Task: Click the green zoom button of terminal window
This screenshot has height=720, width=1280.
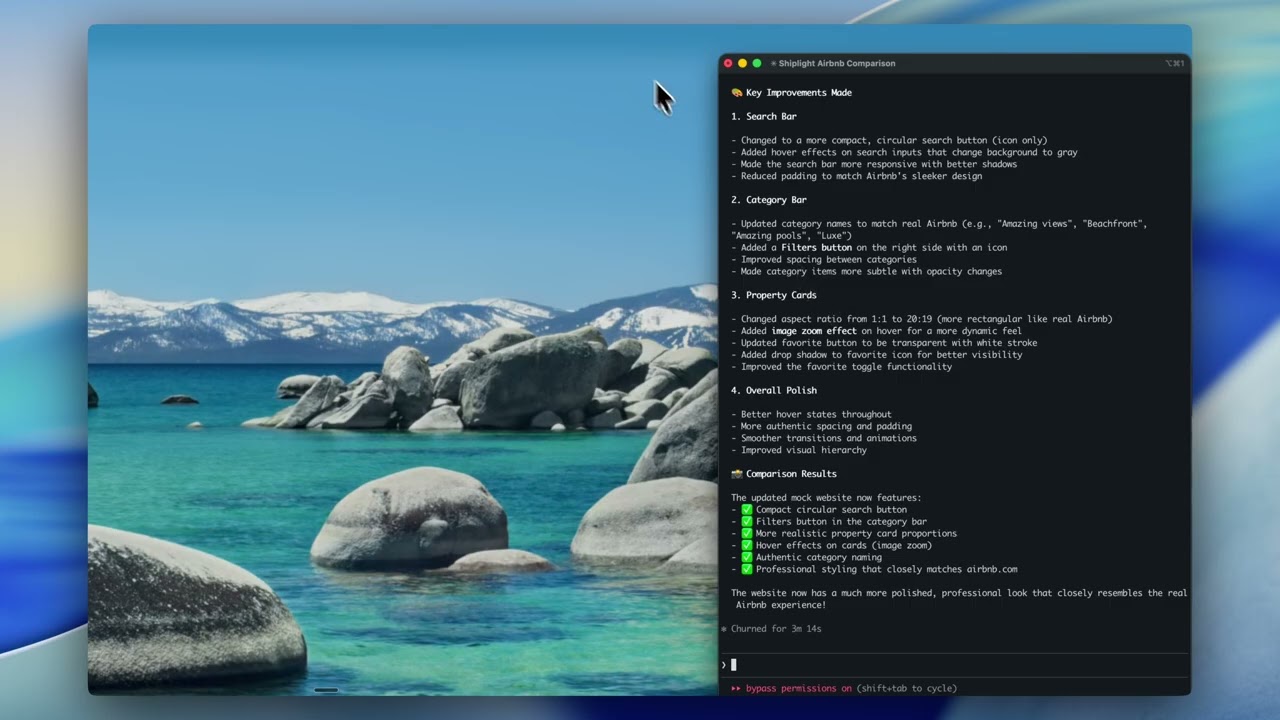Action: [x=757, y=63]
